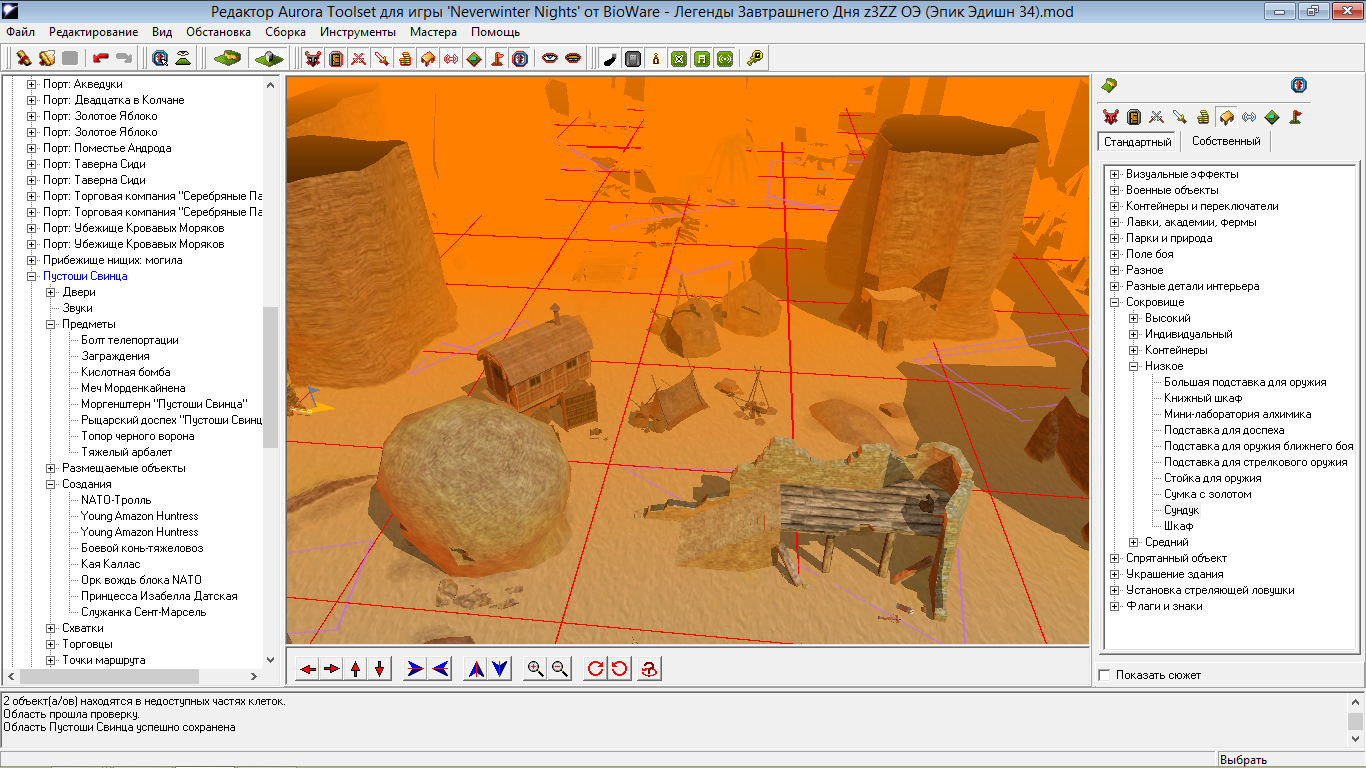Image resolution: width=1366 pixels, height=768 pixels.
Task: Toggle the Creatures demon icon in the main toolbar
Action: 313,59
